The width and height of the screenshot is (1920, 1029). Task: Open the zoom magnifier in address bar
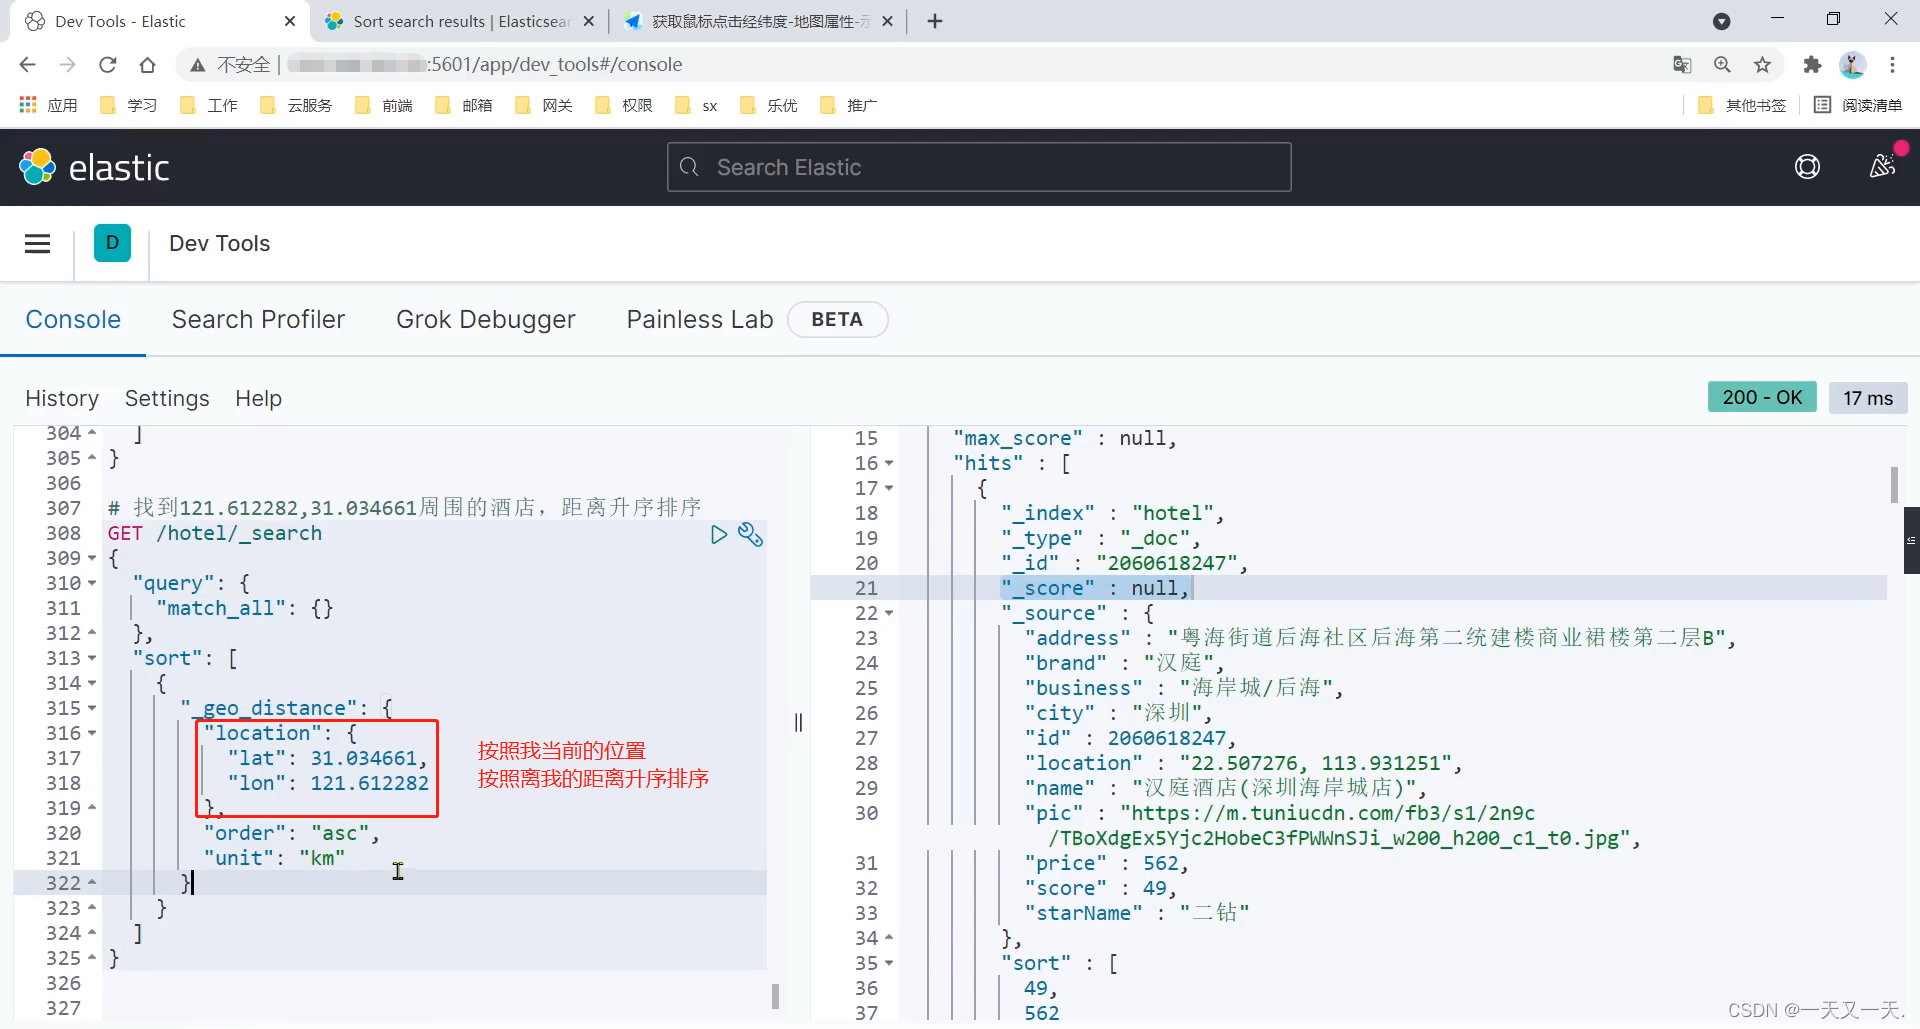point(1722,65)
